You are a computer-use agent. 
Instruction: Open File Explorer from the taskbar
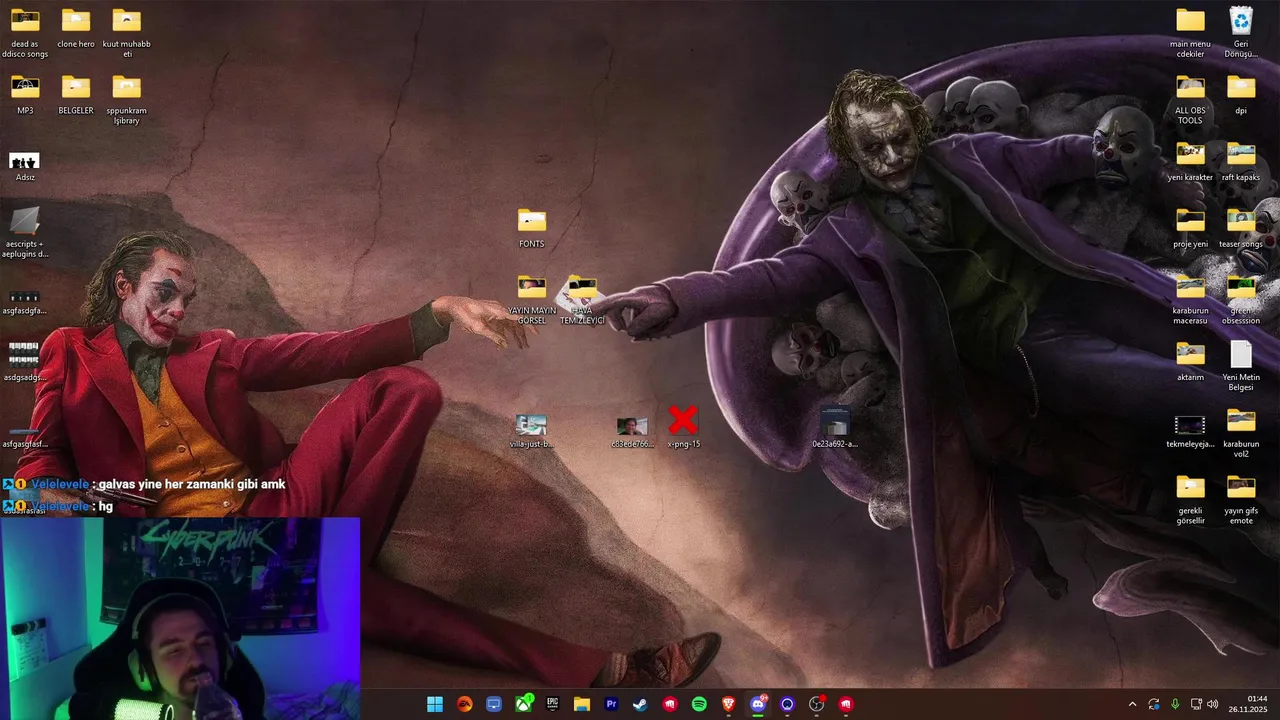pos(581,704)
